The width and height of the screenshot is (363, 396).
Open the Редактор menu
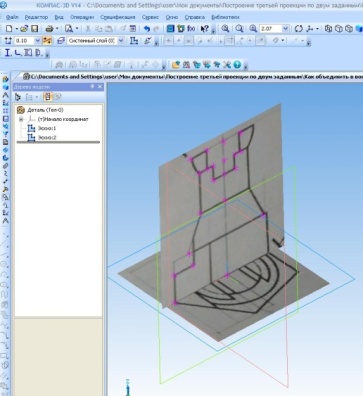36,17
